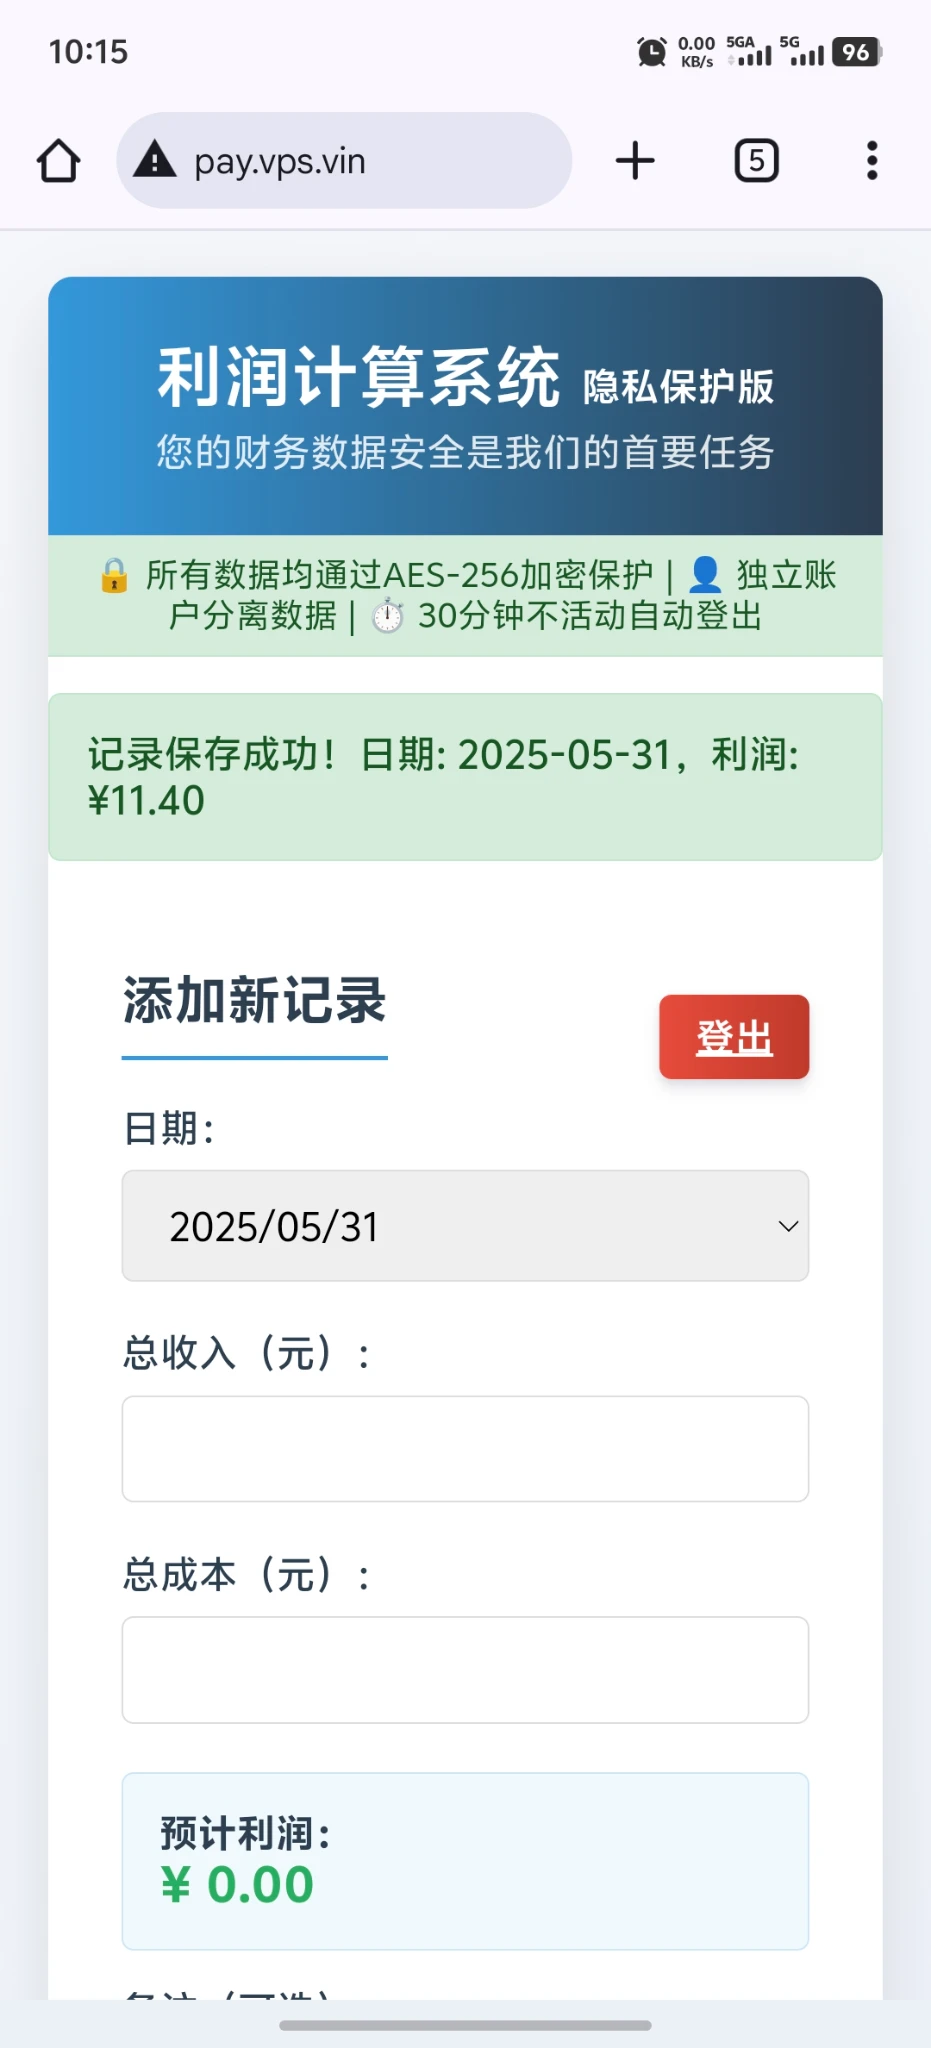
Task: Open the tab switcher showing 5 tabs
Action: [756, 161]
